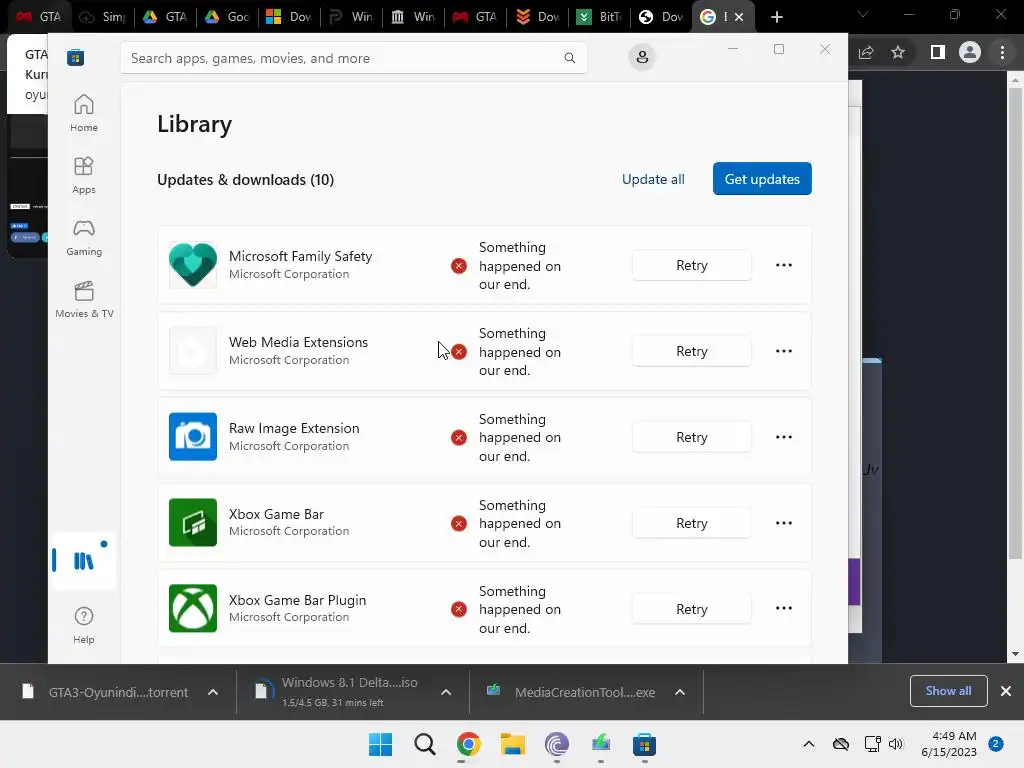
Task: Click the error icon for Xbox Game Bar Plugin
Action: [x=458, y=609]
